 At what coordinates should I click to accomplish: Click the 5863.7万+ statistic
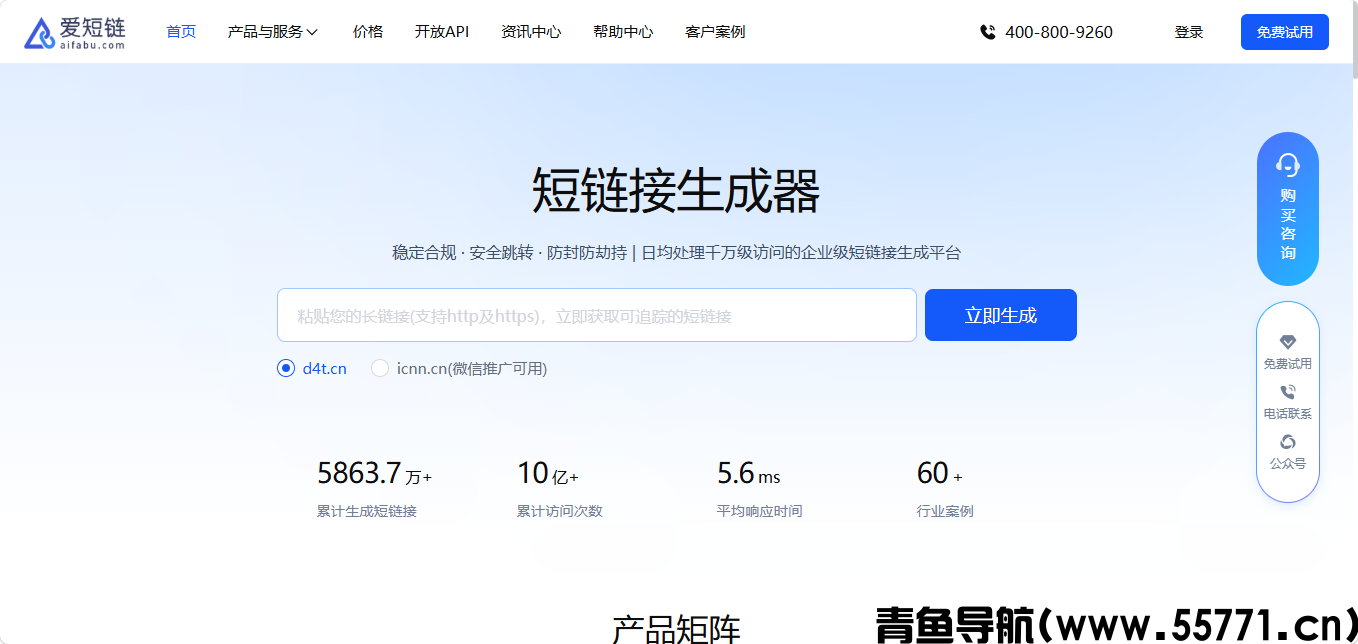point(375,473)
